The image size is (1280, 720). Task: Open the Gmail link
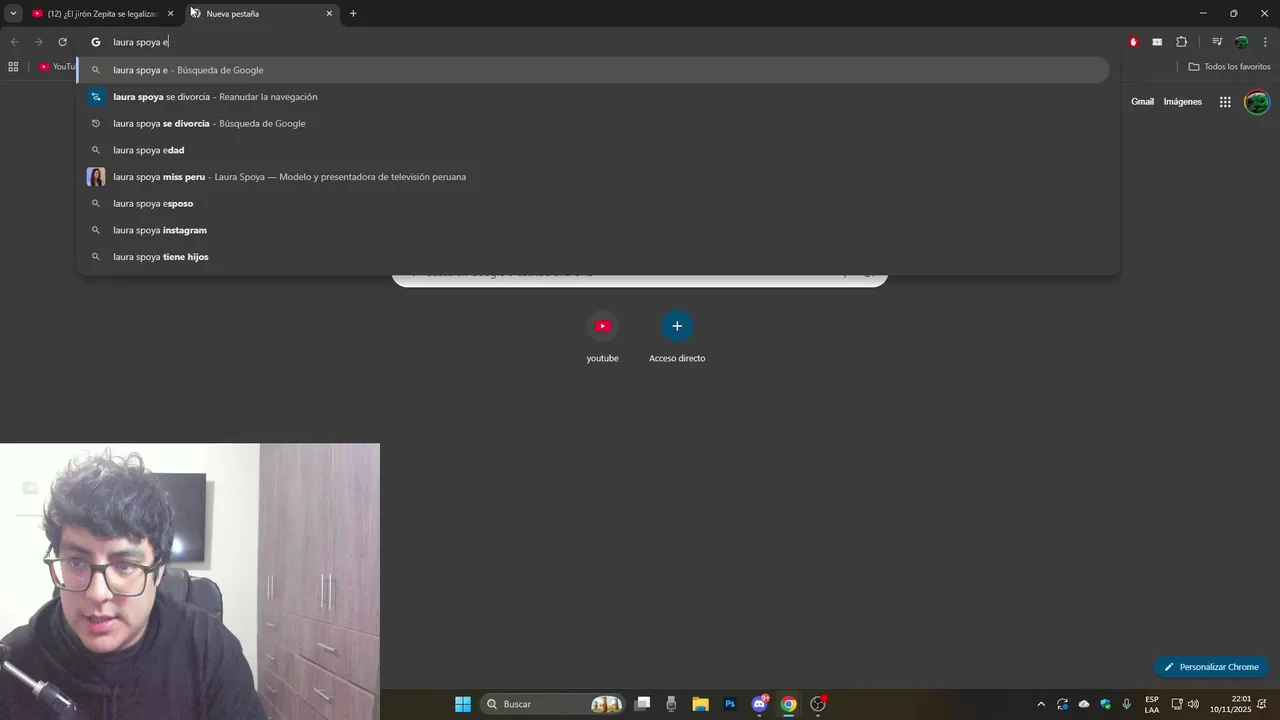pyautogui.click(x=1142, y=102)
